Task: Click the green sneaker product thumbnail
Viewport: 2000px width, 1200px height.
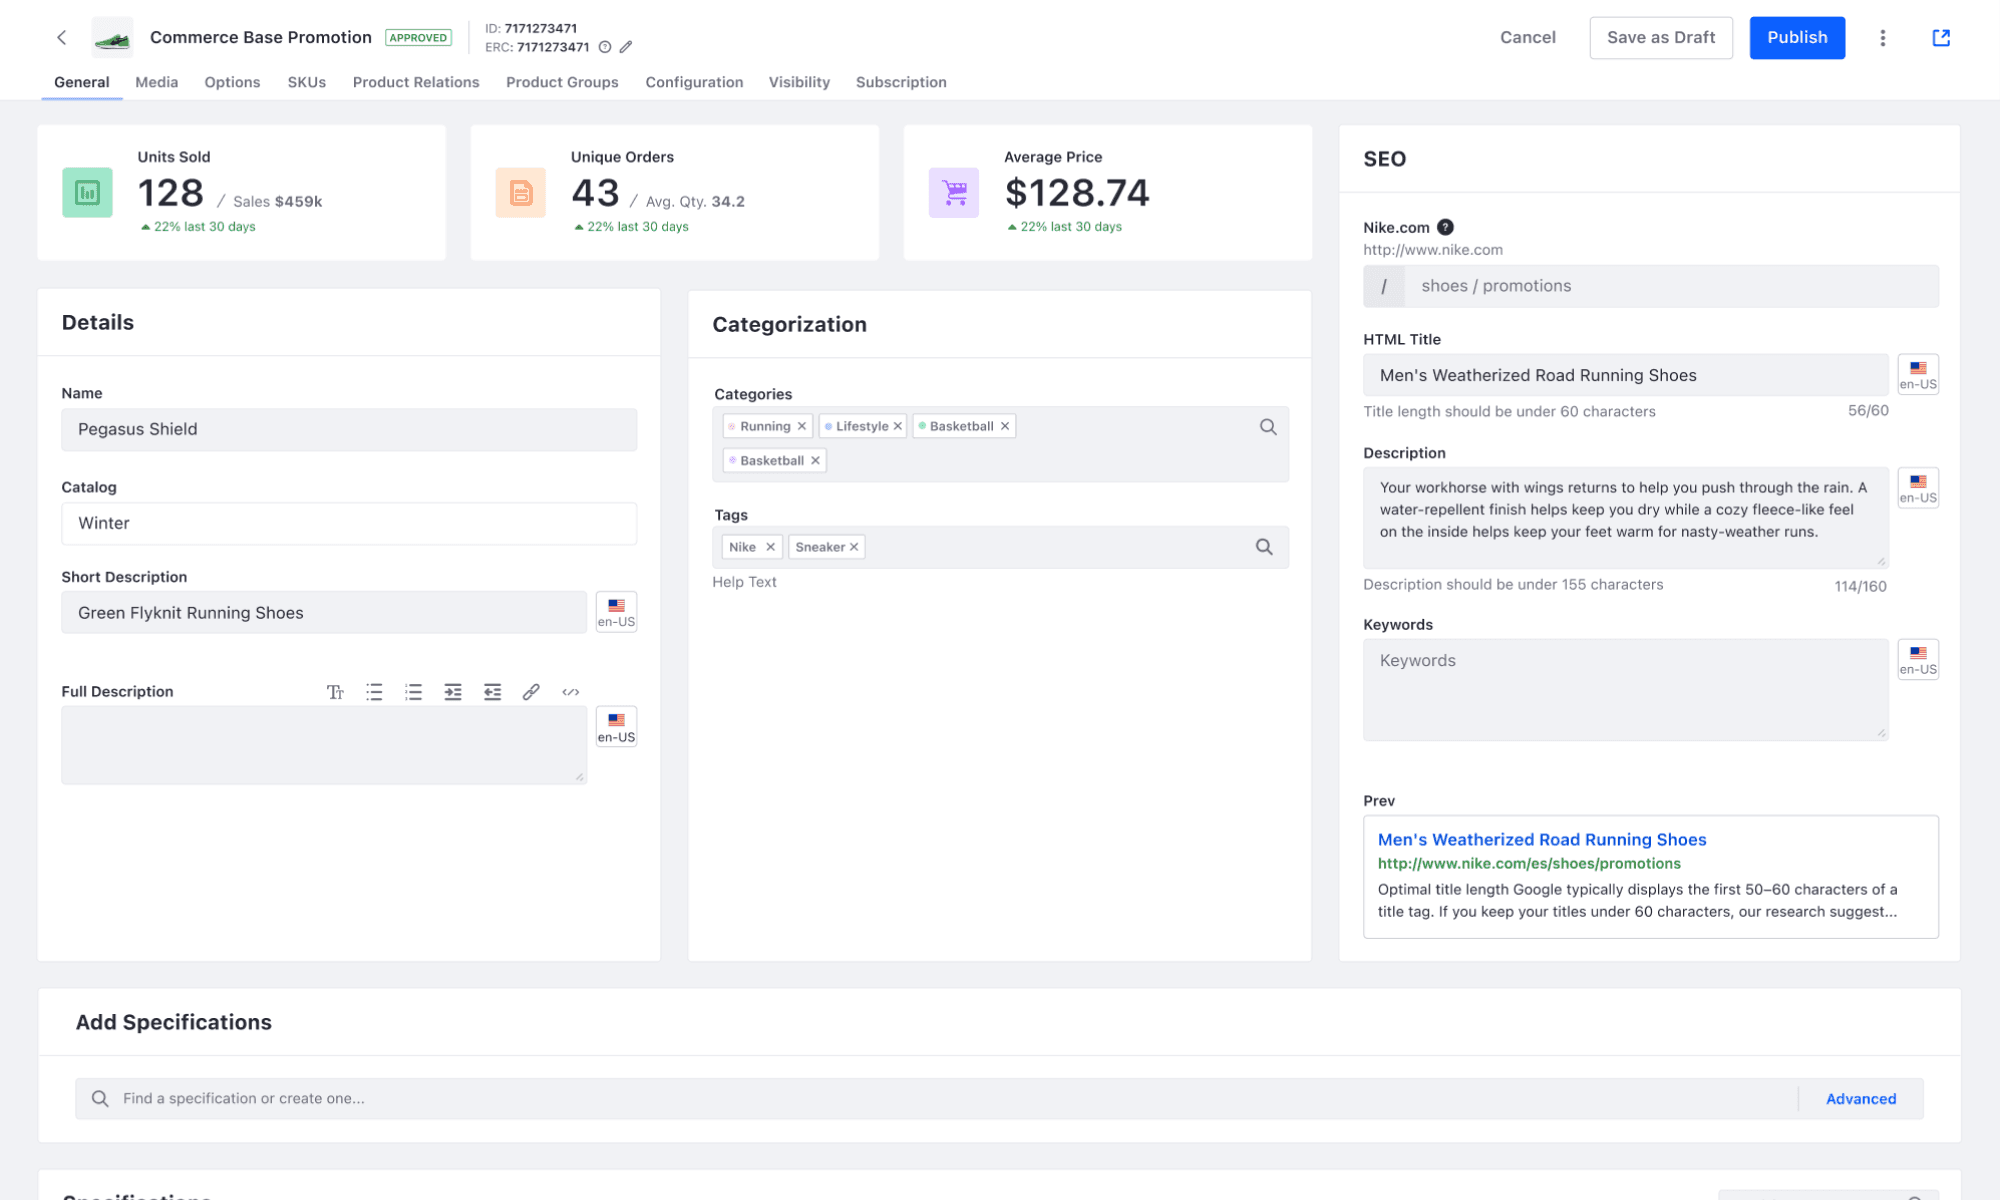Action: (112, 36)
